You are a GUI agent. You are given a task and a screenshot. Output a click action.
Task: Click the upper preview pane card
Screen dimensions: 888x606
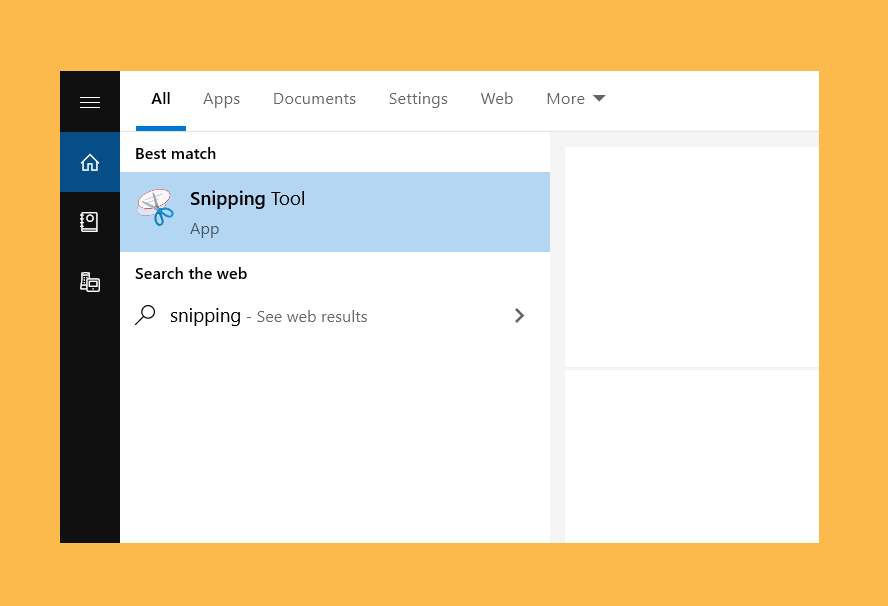(x=691, y=257)
